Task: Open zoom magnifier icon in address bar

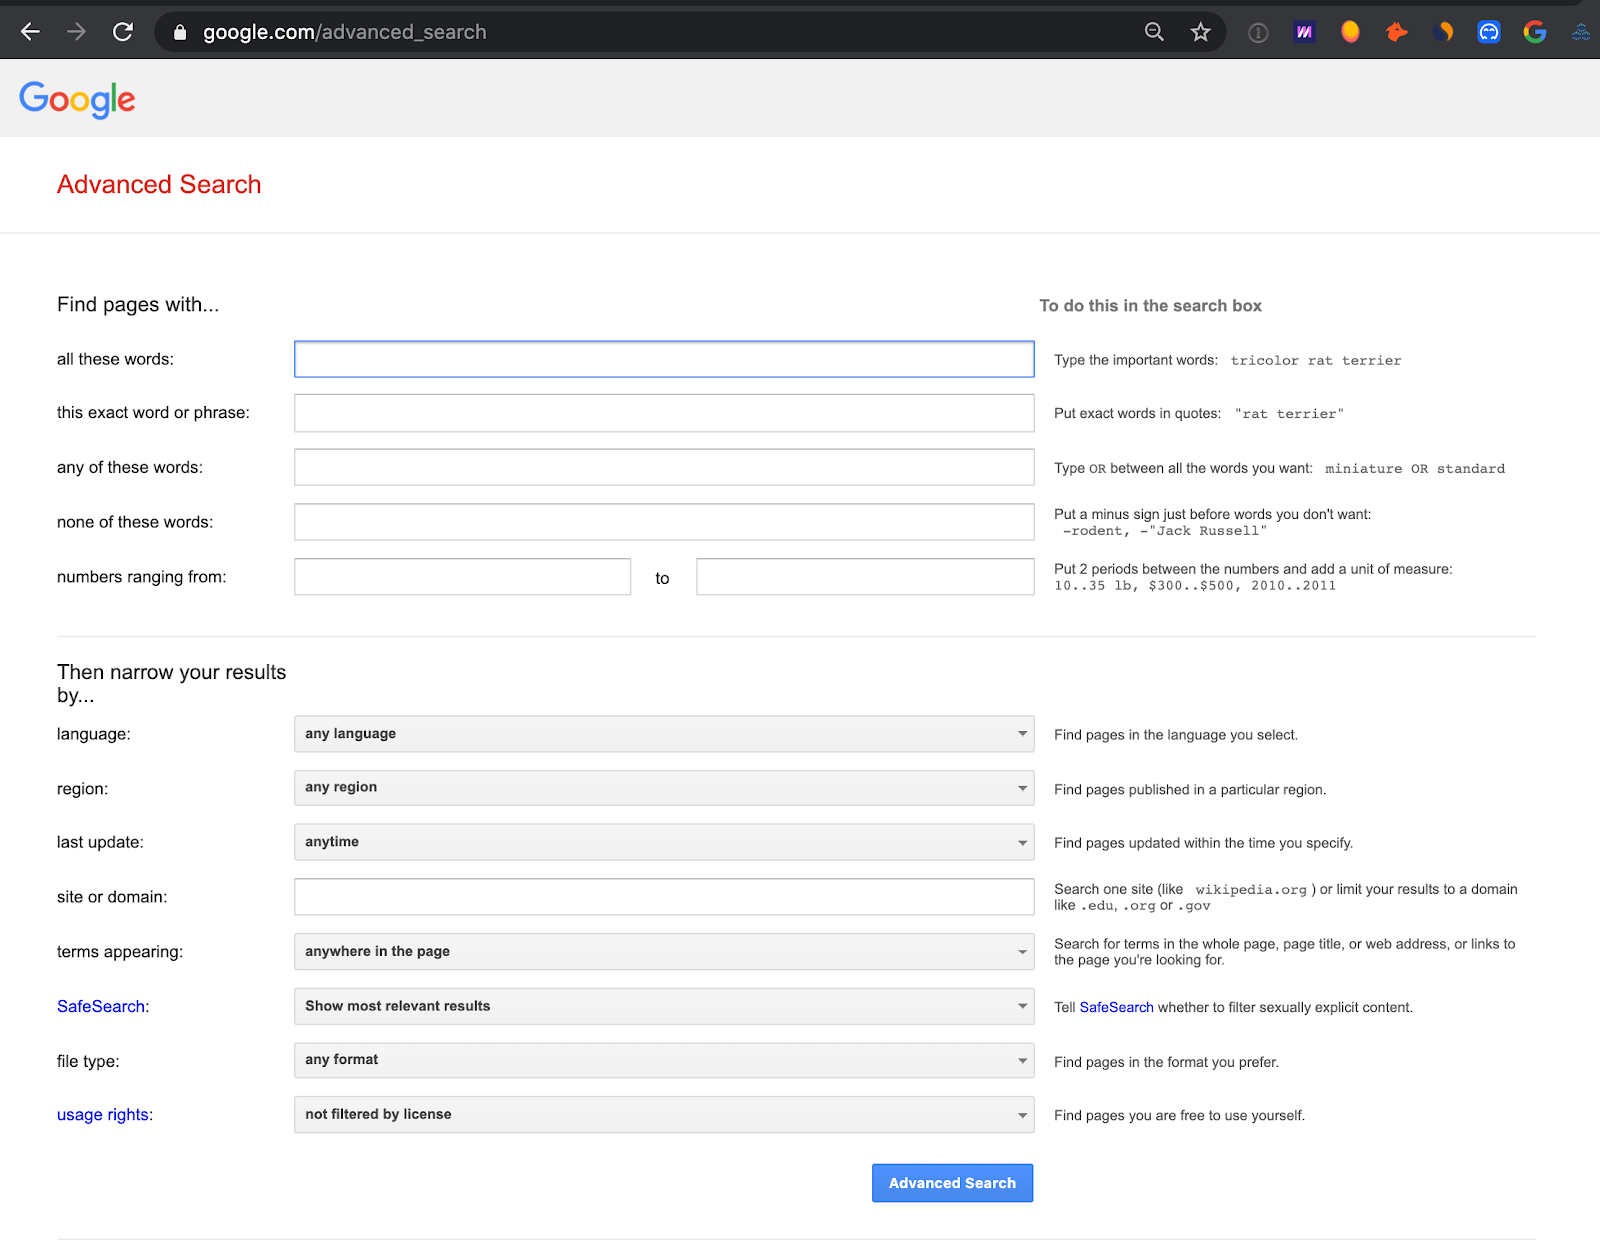Action: tap(1154, 32)
